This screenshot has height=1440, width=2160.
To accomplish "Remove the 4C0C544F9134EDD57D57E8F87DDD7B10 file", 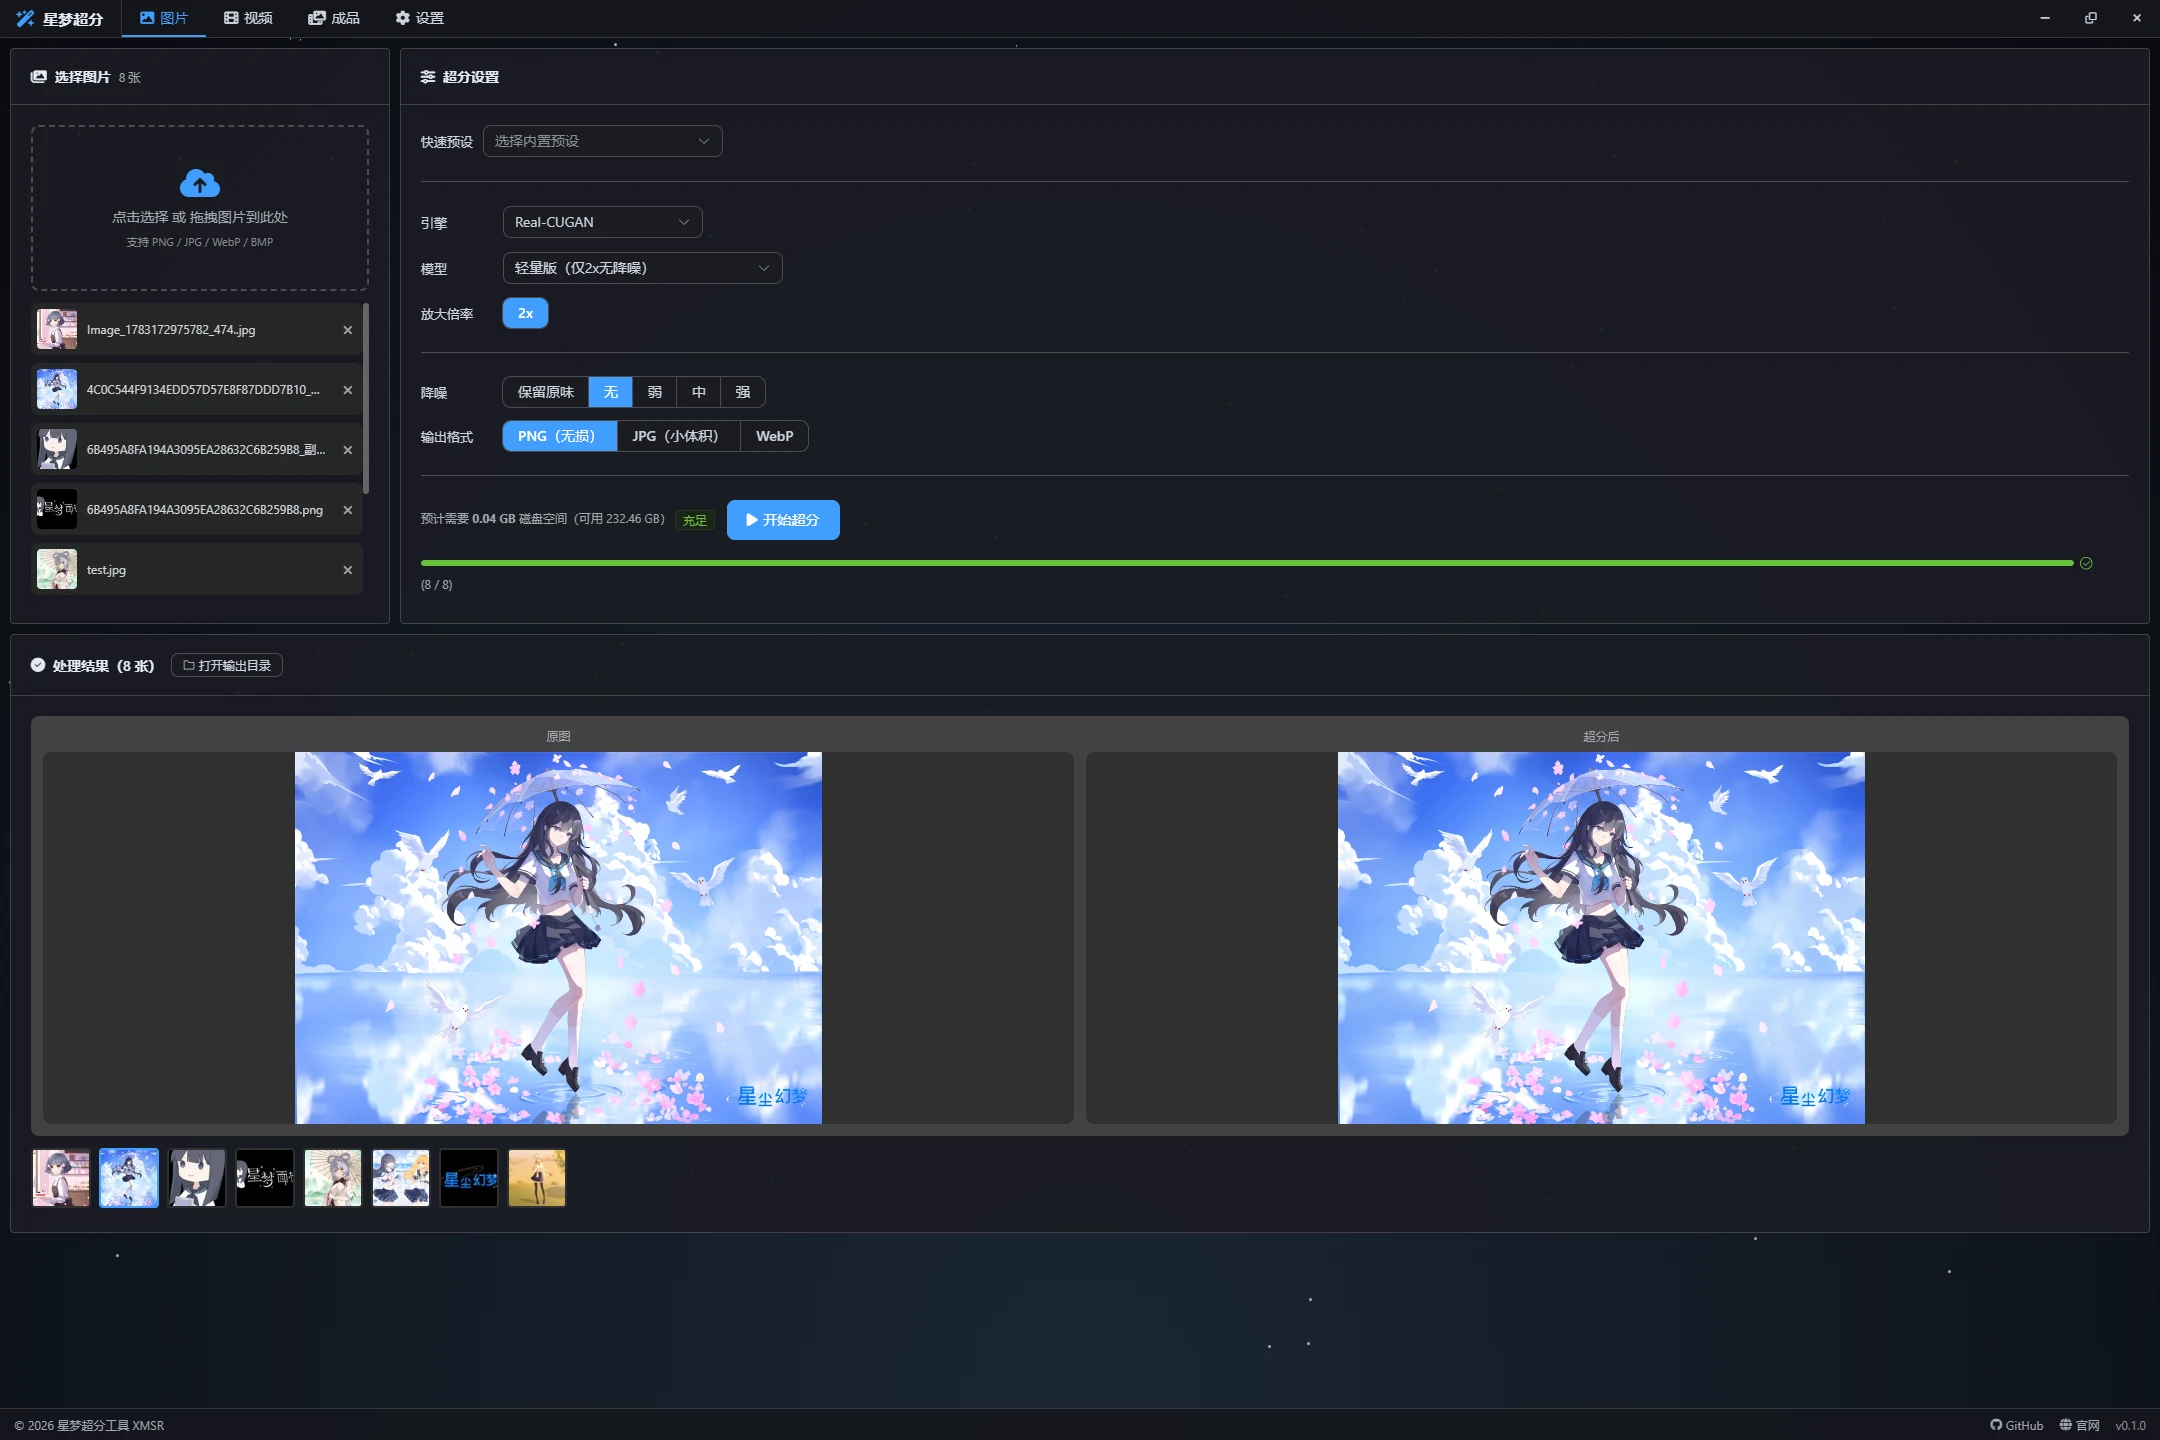I will 348,390.
